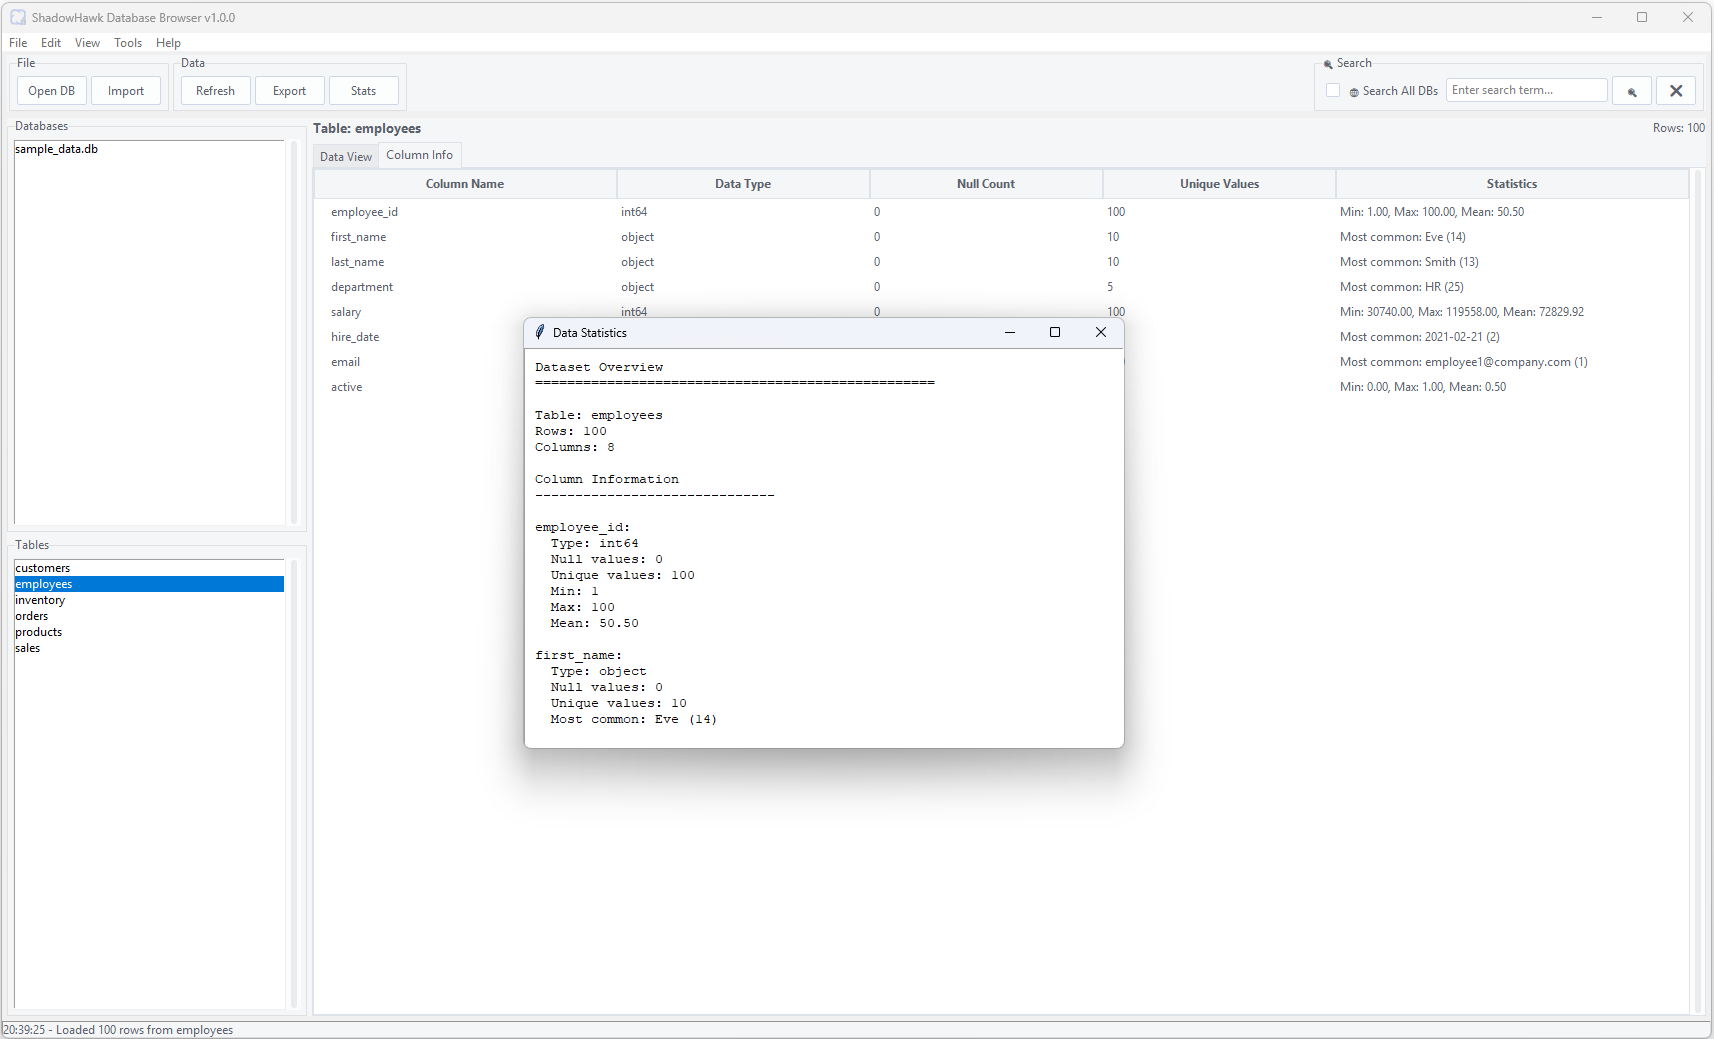Click 'Most common: employee1@company.com (1)' cell

[1463, 362]
